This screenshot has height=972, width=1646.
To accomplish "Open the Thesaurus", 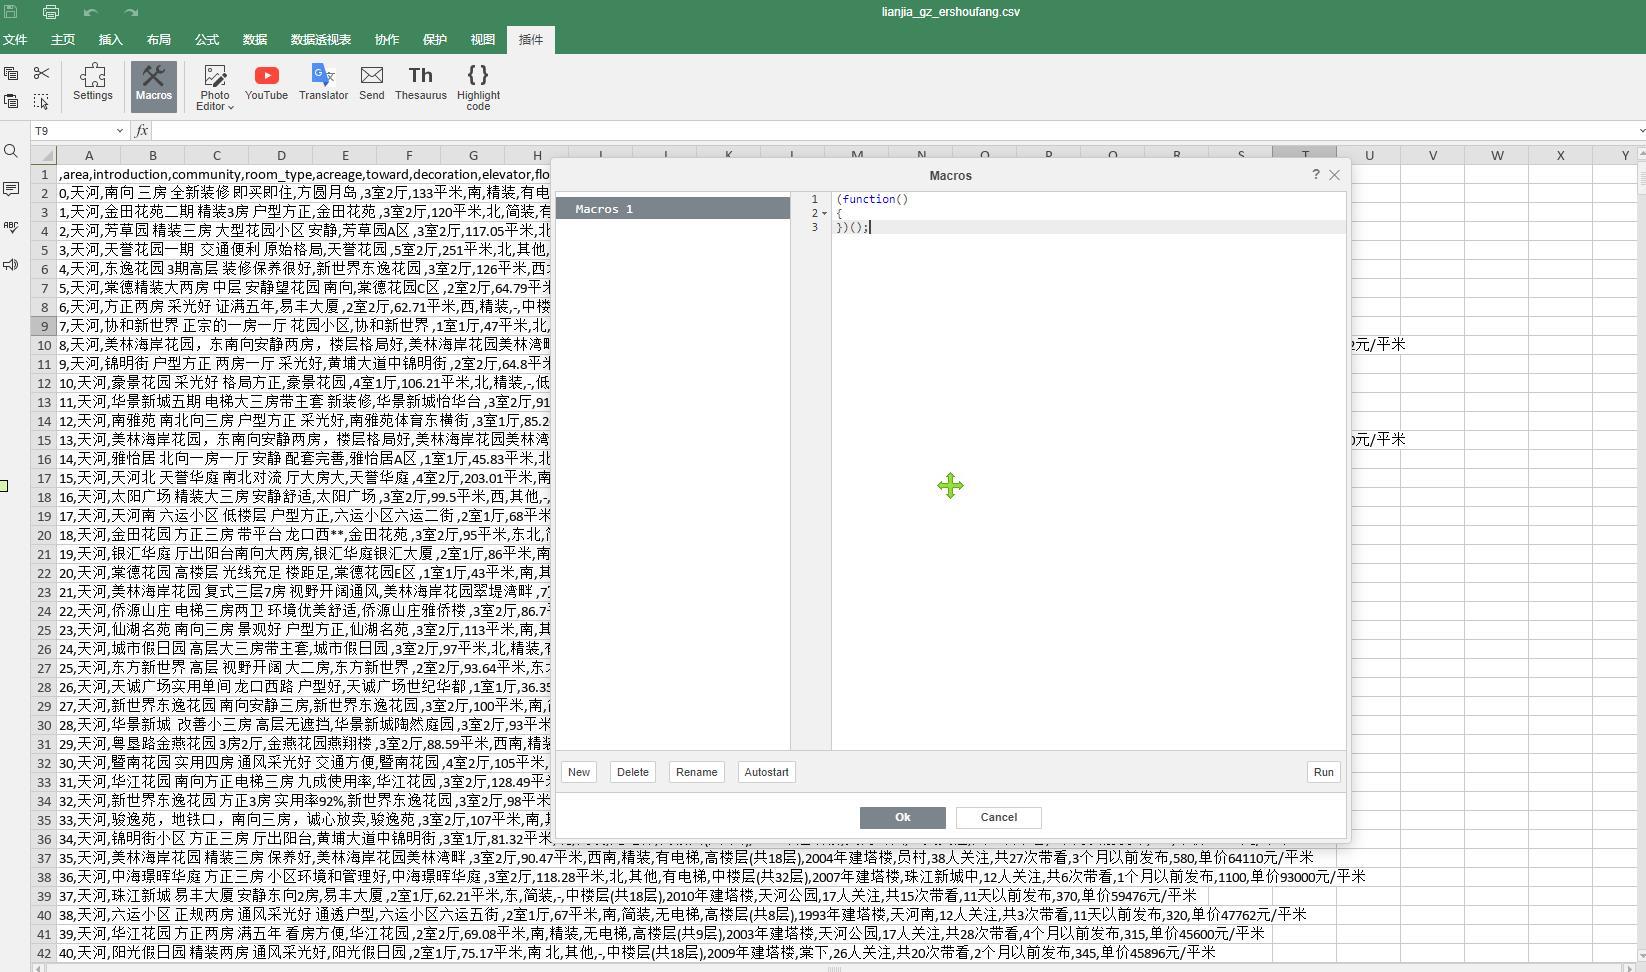I will coord(420,85).
